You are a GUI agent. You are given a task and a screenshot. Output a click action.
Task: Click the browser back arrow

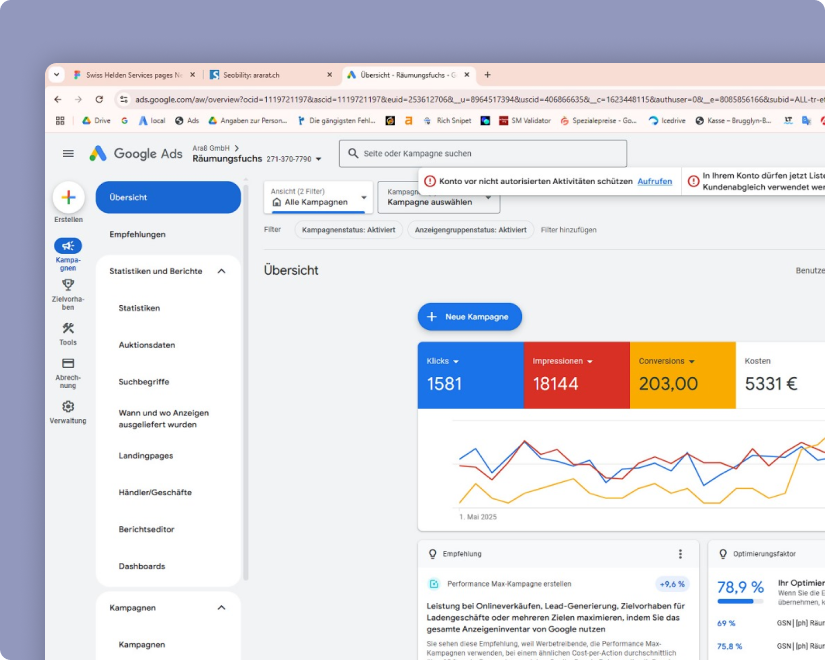click(58, 99)
